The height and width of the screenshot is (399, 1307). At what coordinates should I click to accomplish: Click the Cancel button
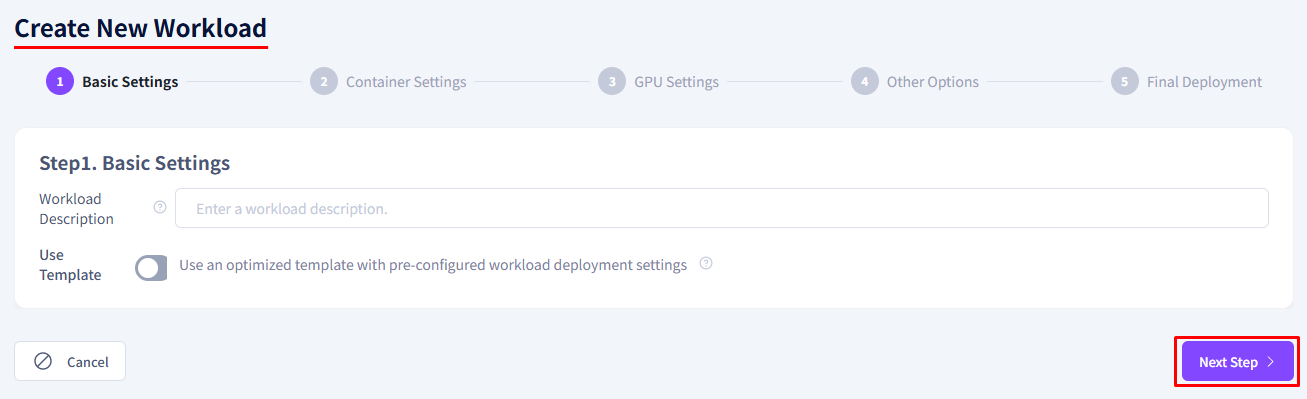(x=70, y=361)
